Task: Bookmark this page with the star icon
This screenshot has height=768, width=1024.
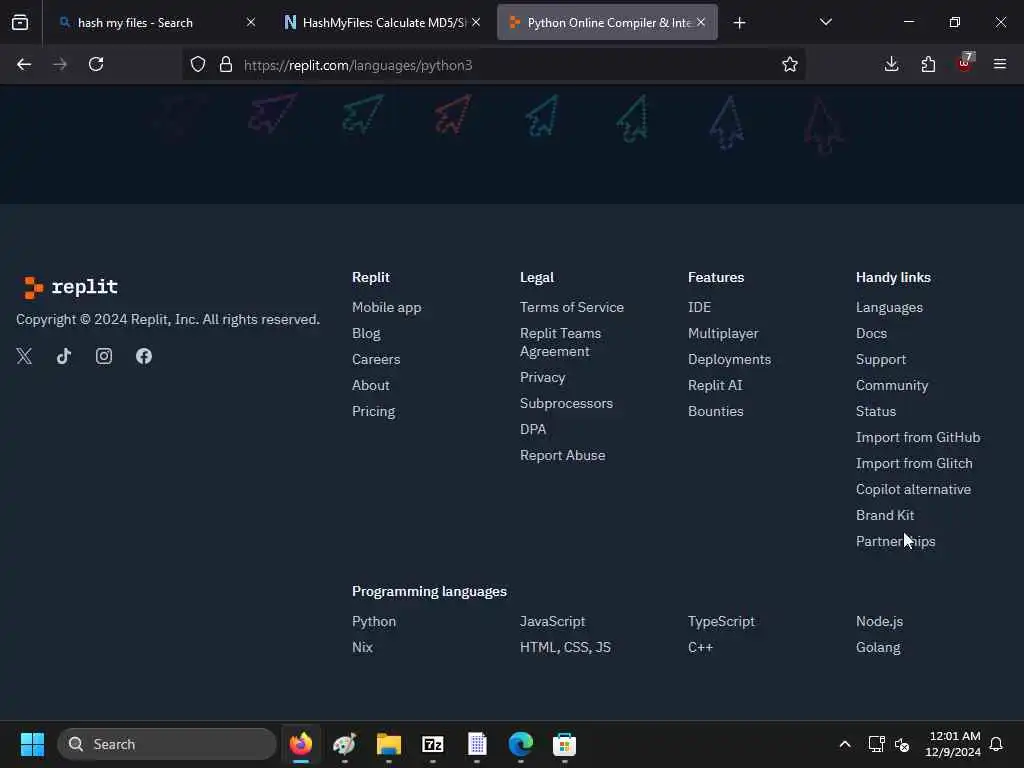Action: pyautogui.click(x=790, y=64)
